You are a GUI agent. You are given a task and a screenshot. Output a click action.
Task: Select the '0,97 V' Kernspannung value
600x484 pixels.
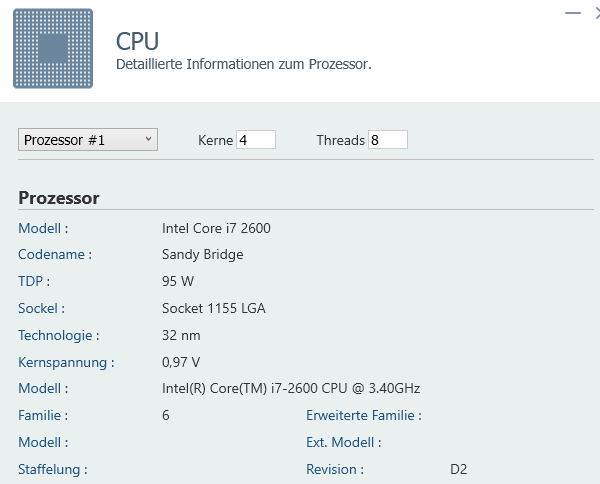(181, 362)
